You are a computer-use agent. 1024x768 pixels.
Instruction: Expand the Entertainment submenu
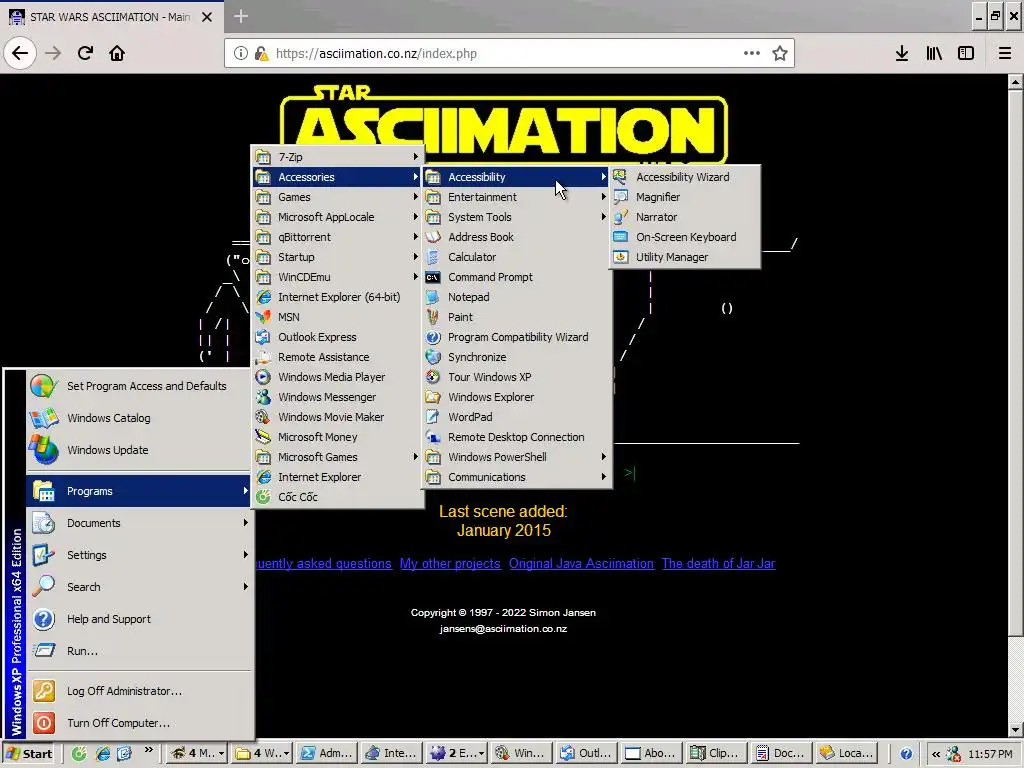[517, 197]
